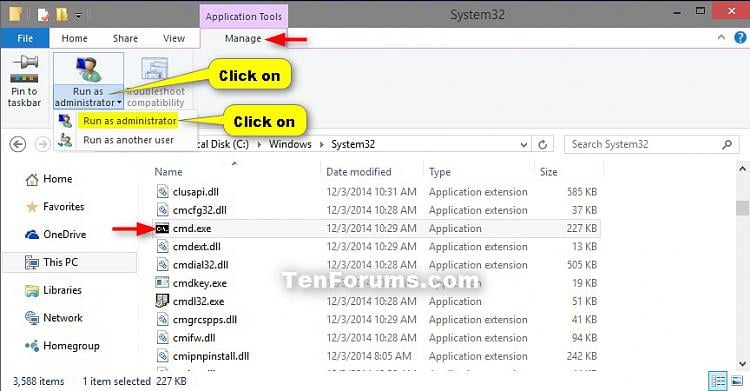This screenshot has height=391, width=750.
Task: Click the search magnifier icon
Action: tap(727, 144)
